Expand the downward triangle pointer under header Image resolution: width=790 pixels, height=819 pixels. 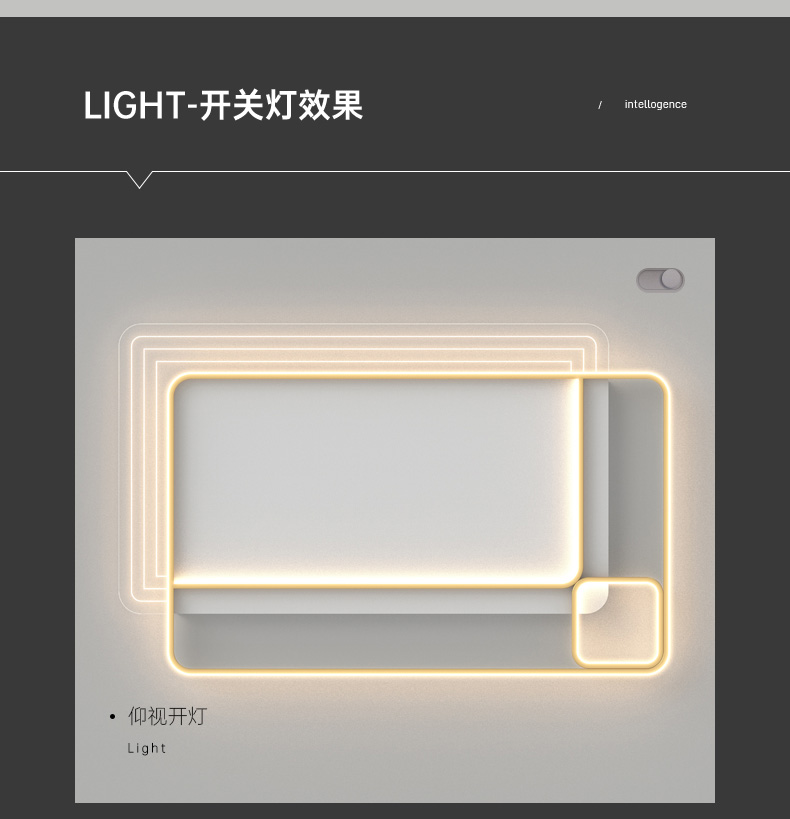140,179
